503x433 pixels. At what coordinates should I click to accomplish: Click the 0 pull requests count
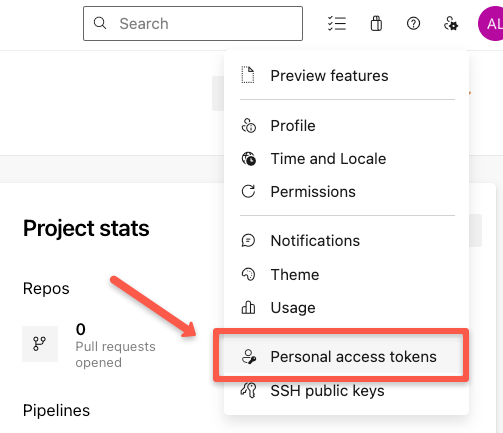point(81,330)
